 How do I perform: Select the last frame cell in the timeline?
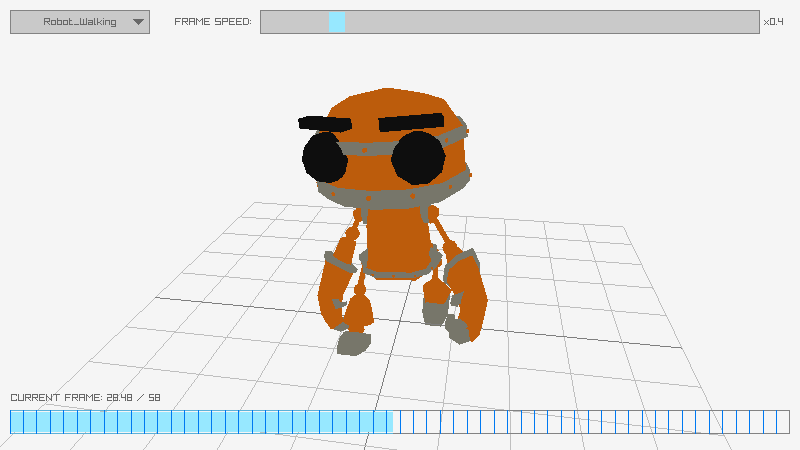tap(783, 422)
